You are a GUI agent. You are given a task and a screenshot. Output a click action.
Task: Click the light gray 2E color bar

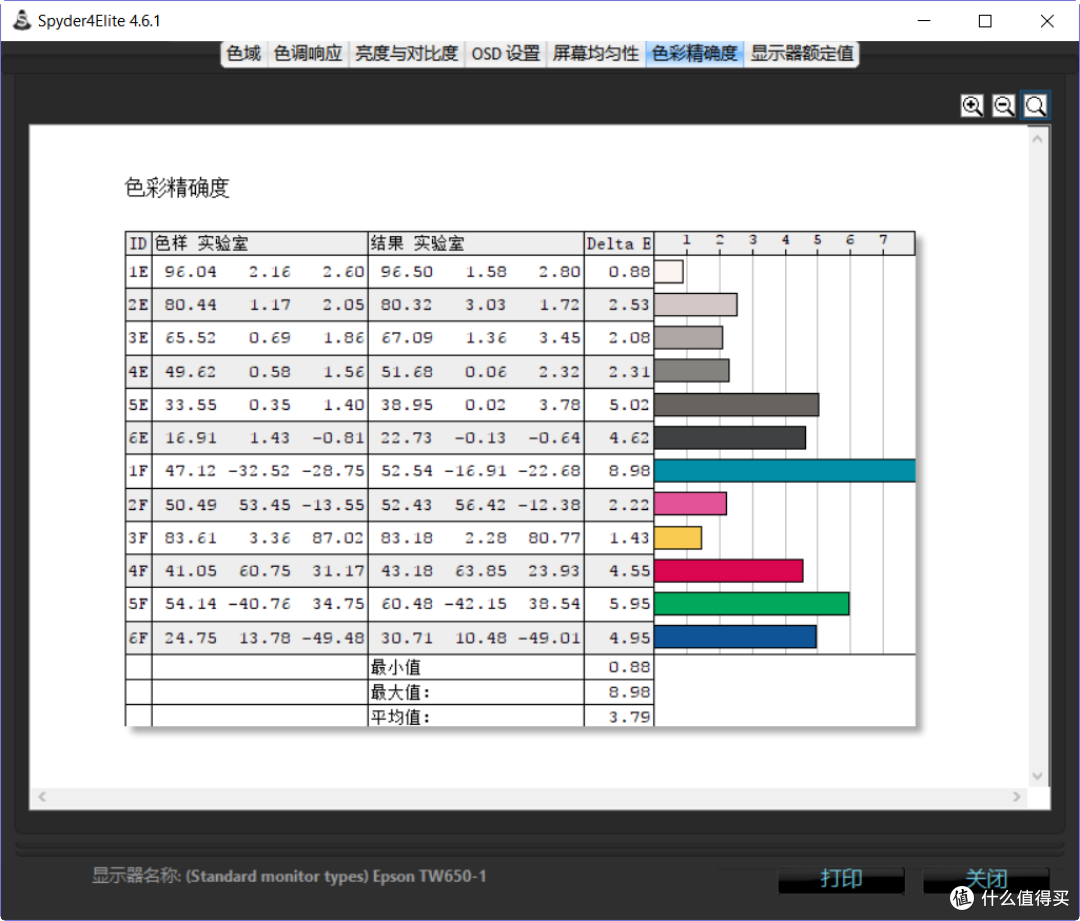click(x=696, y=304)
